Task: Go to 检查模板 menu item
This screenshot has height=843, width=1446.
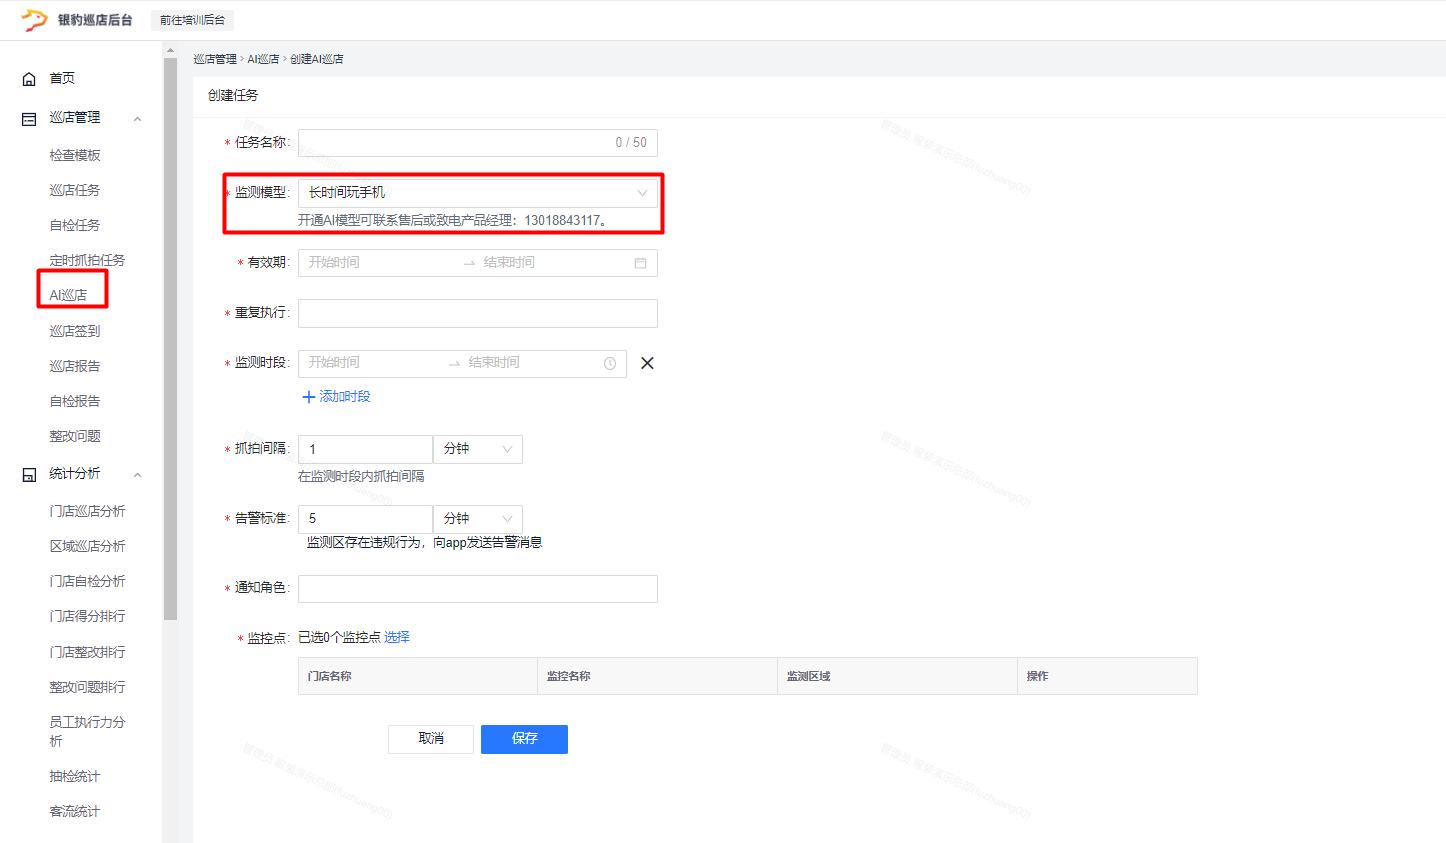Action: [x=75, y=155]
